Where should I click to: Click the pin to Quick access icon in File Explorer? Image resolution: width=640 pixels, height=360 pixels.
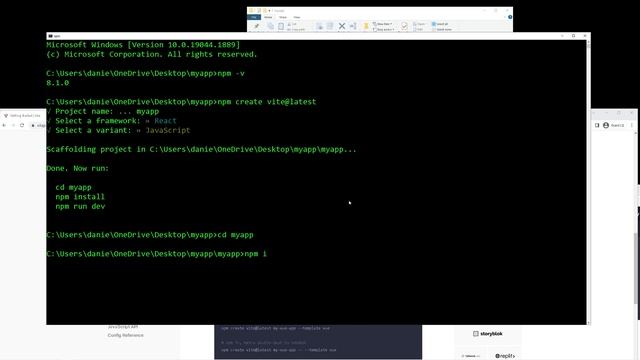click(x=256, y=26)
